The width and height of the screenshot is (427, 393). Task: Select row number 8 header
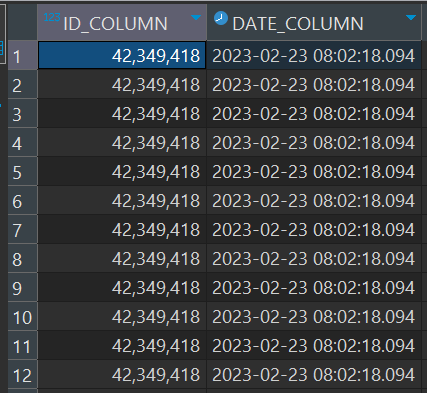tap(22, 258)
